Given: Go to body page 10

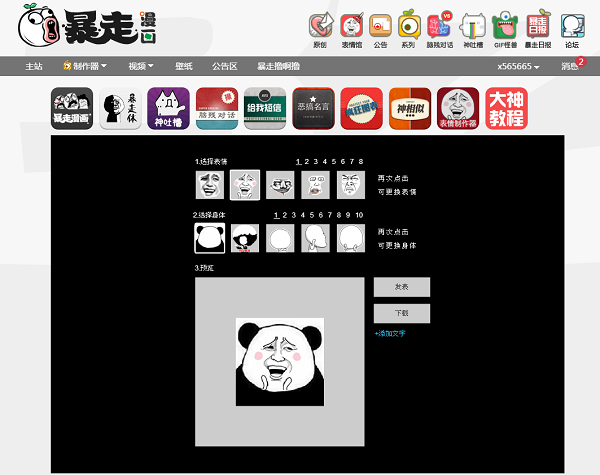Looking at the screenshot, I should coord(359,215).
